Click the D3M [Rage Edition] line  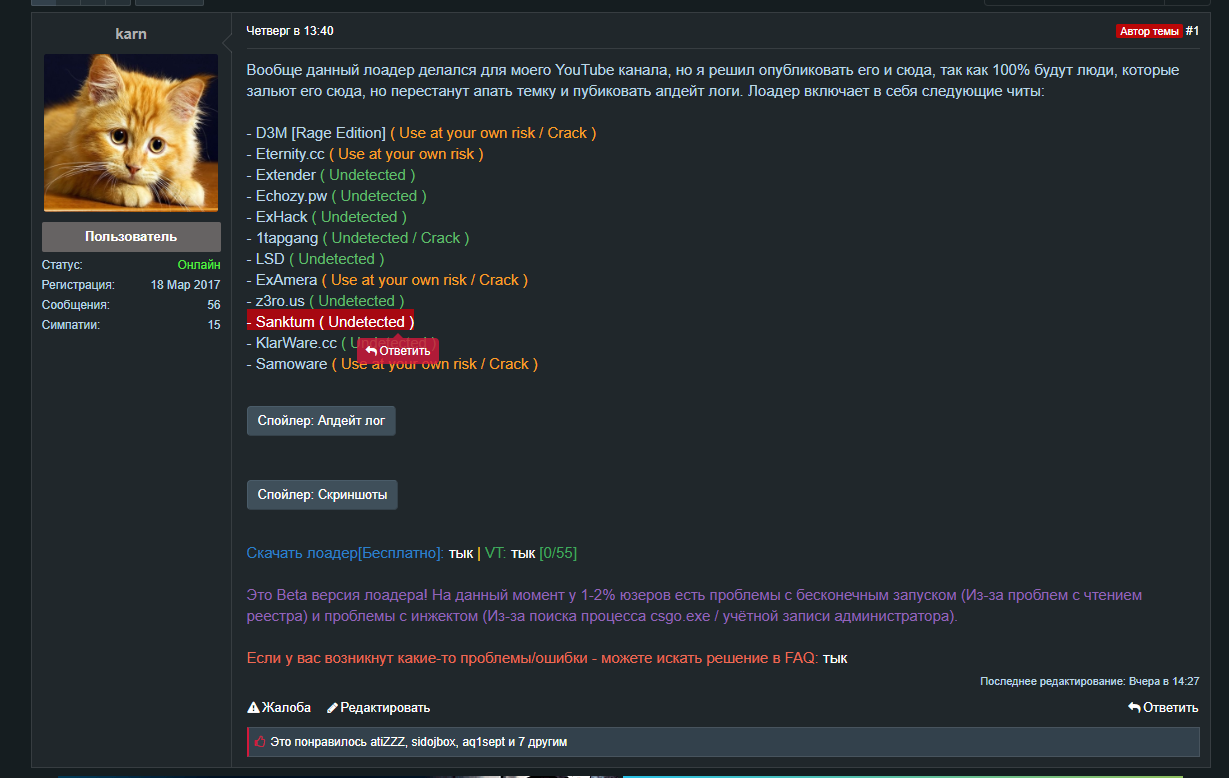(x=421, y=133)
